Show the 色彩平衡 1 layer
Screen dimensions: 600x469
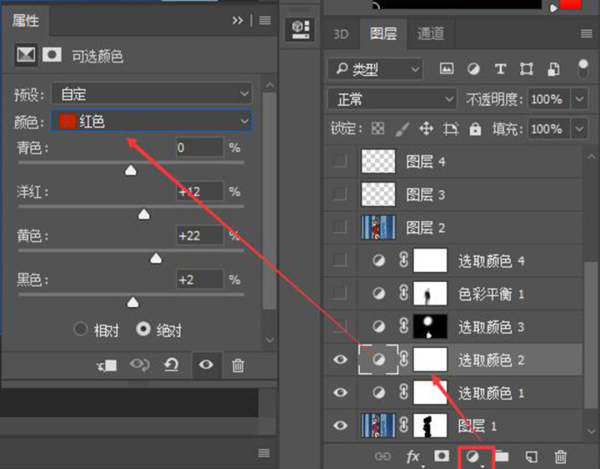coord(340,293)
